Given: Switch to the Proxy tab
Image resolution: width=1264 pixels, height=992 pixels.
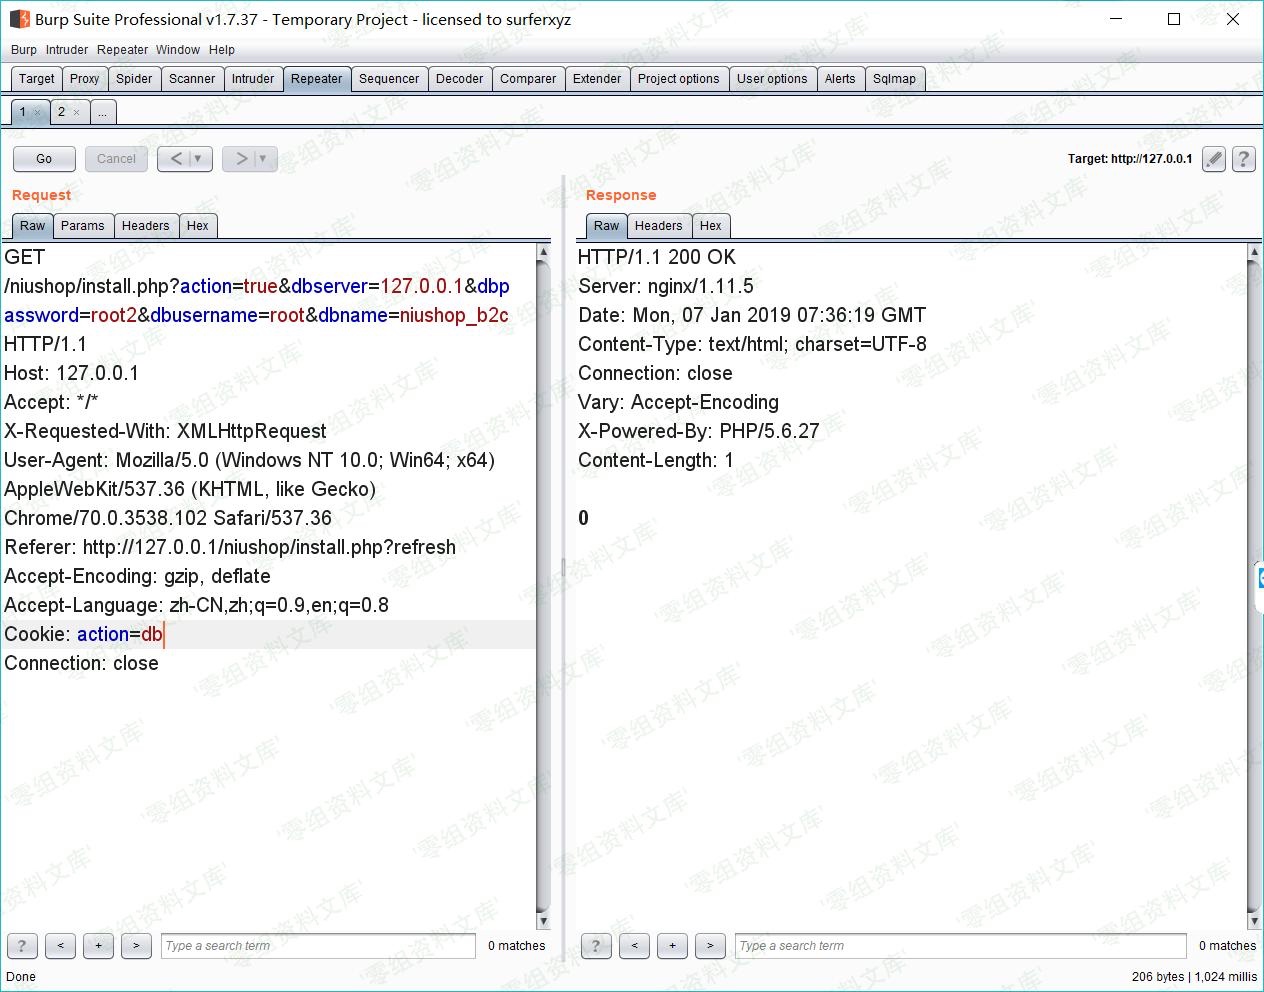Looking at the screenshot, I should [84, 79].
